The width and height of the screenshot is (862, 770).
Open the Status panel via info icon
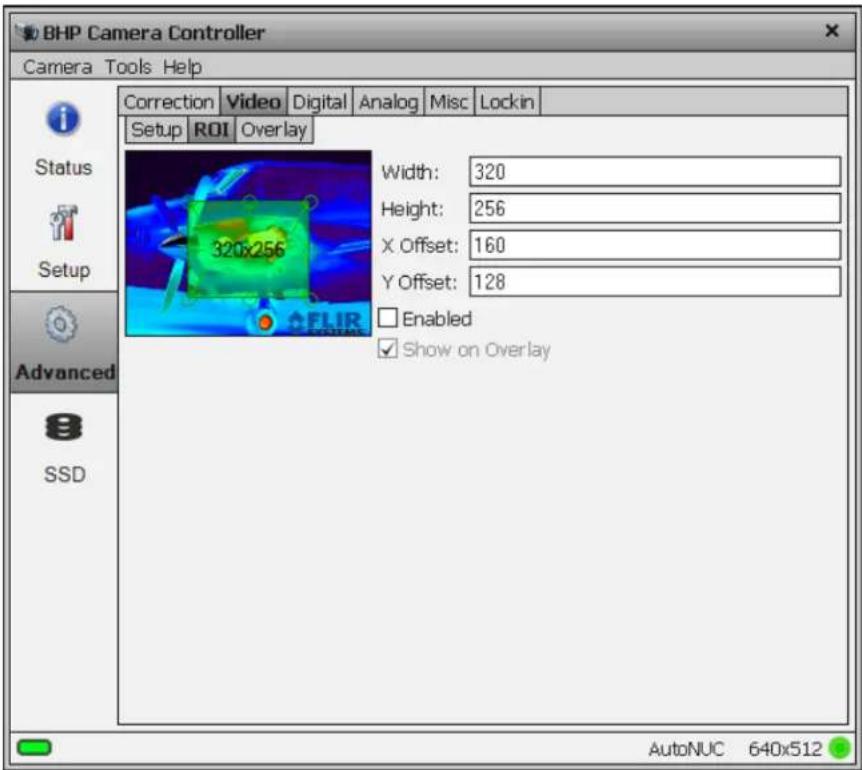click(x=63, y=118)
